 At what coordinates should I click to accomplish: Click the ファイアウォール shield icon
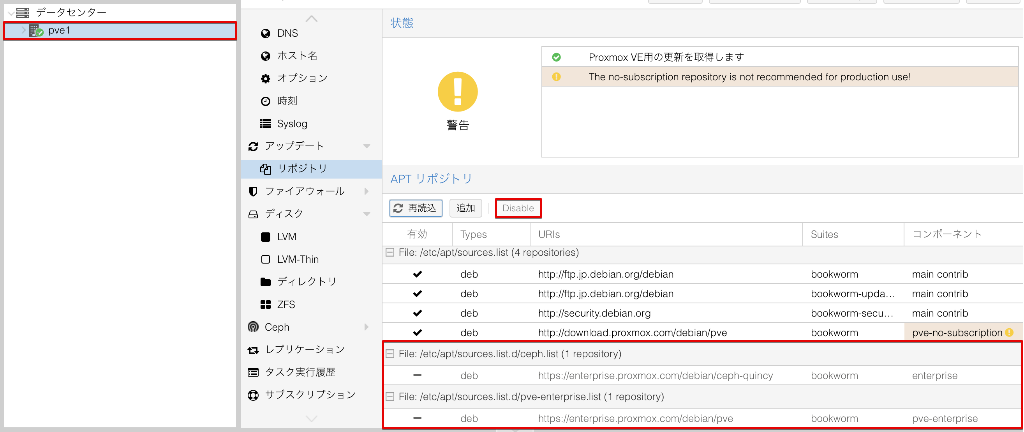click(x=253, y=191)
